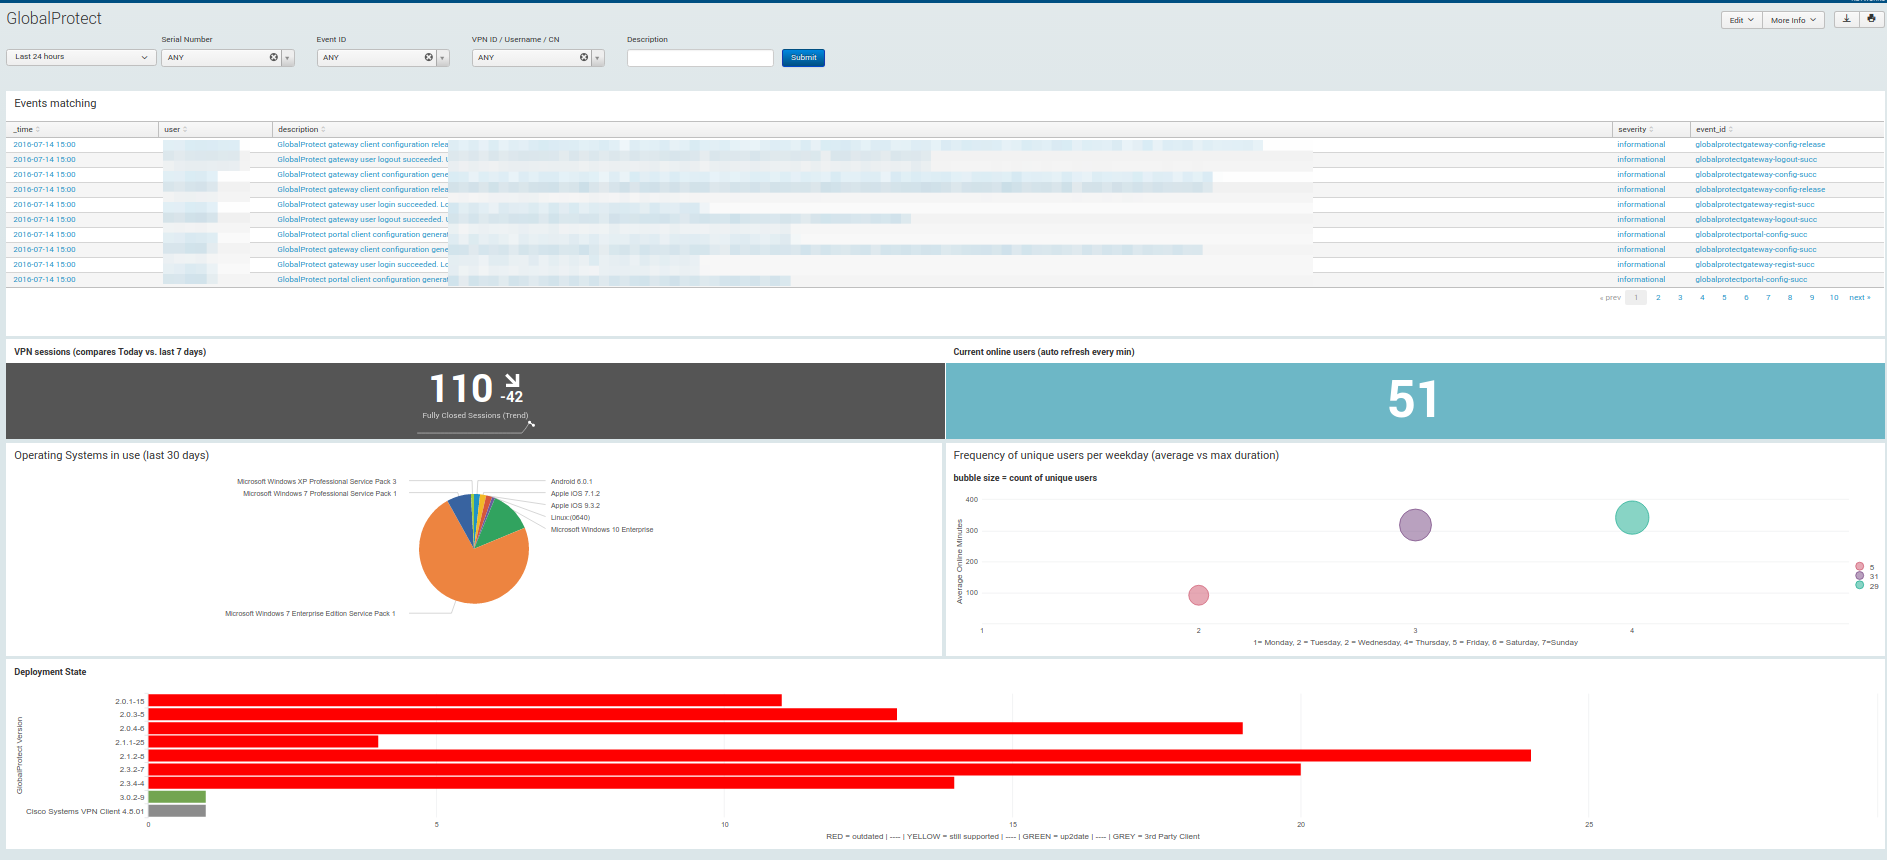Sort table by user column
The image size is (1887, 860).
(175, 130)
